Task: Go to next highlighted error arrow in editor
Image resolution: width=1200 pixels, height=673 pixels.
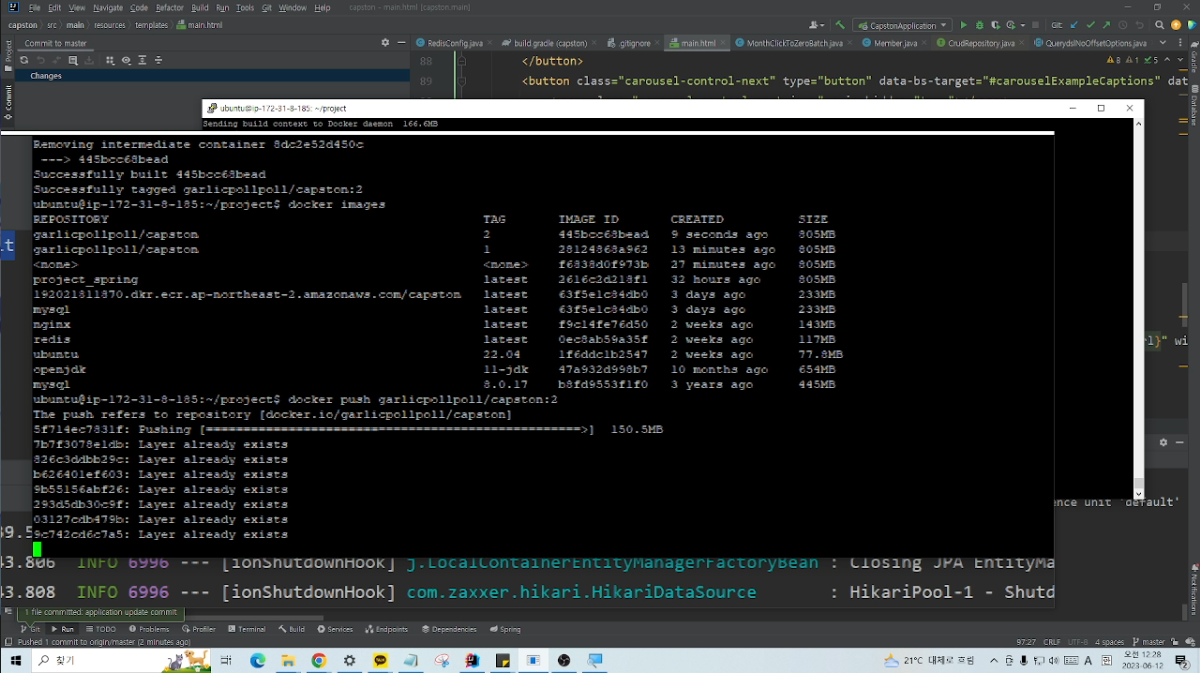Action: coord(1179,61)
